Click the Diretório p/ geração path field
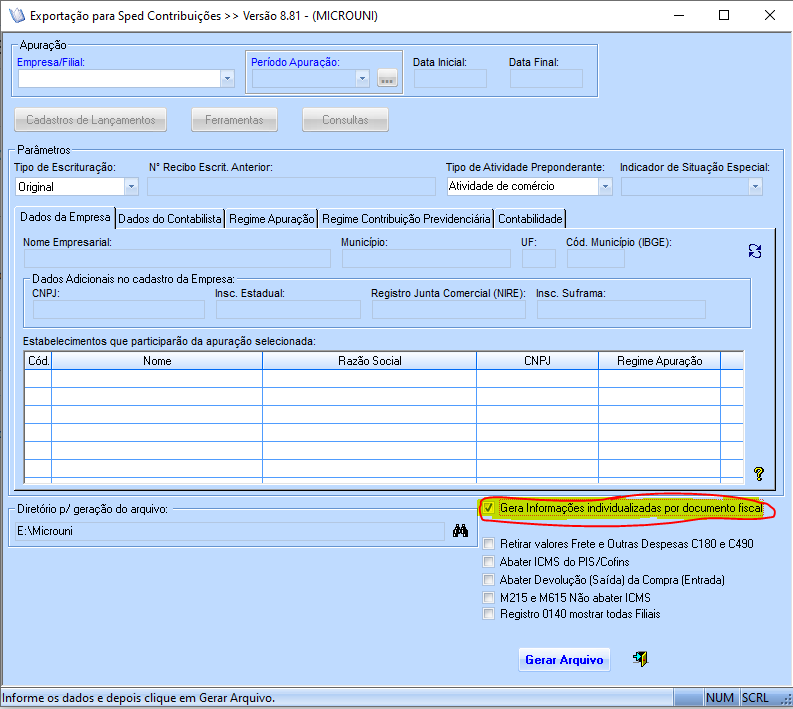This screenshot has height=709, width=793. pyautogui.click(x=230, y=531)
